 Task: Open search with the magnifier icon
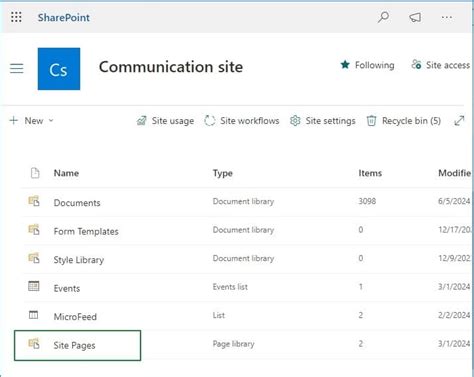click(x=383, y=17)
